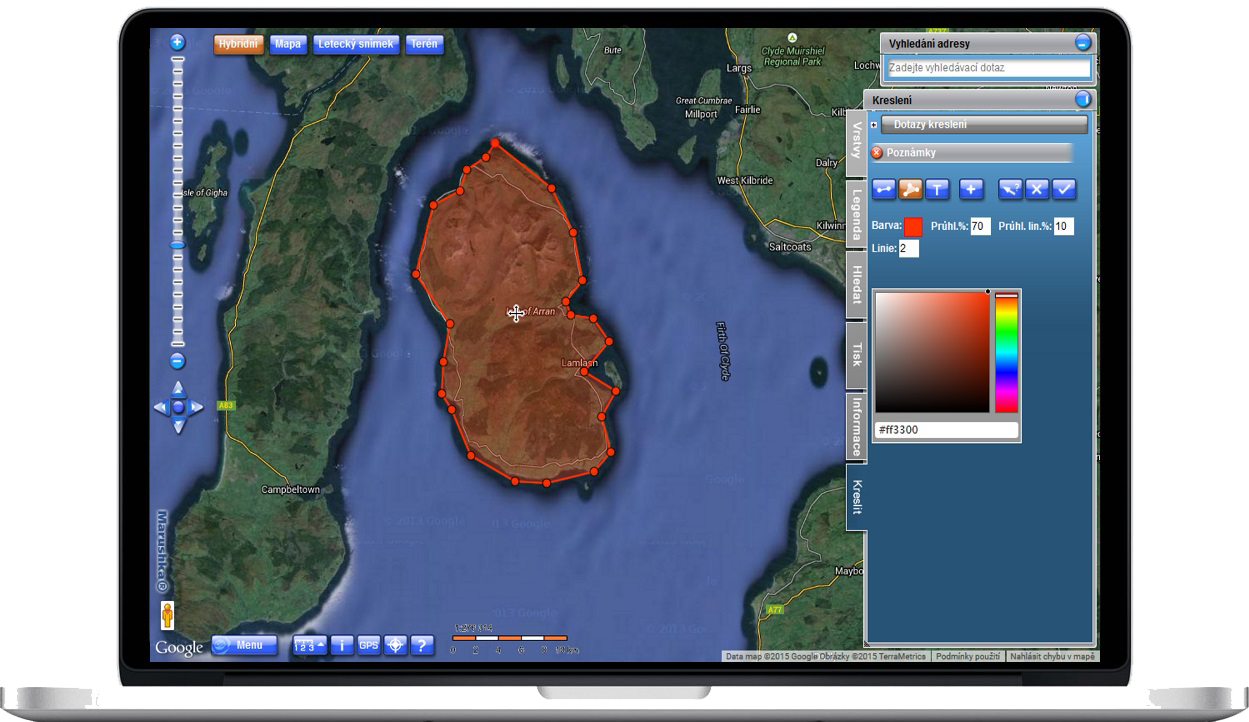The height and width of the screenshot is (722, 1249).
Task: Open the Hledat side tab
Action: (856, 285)
